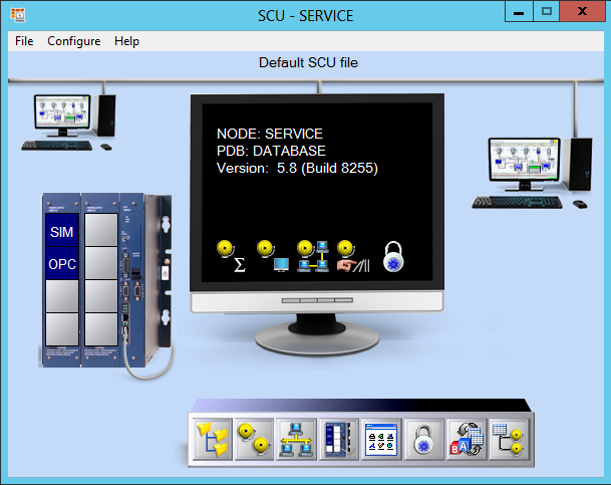
Task: Open Path configuration folder-tree icon
Action: (212, 439)
